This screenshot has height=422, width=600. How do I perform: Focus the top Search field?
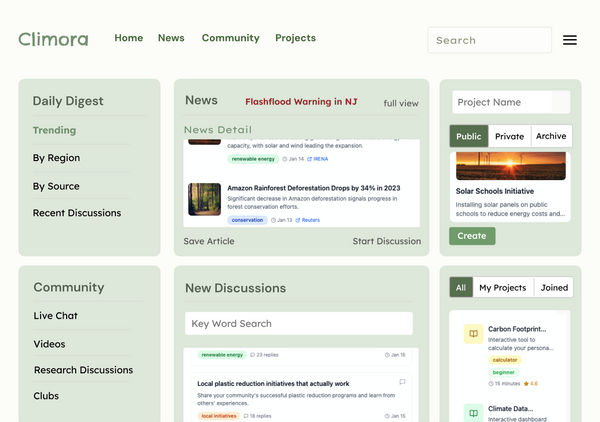pyautogui.click(x=489, y=40)
